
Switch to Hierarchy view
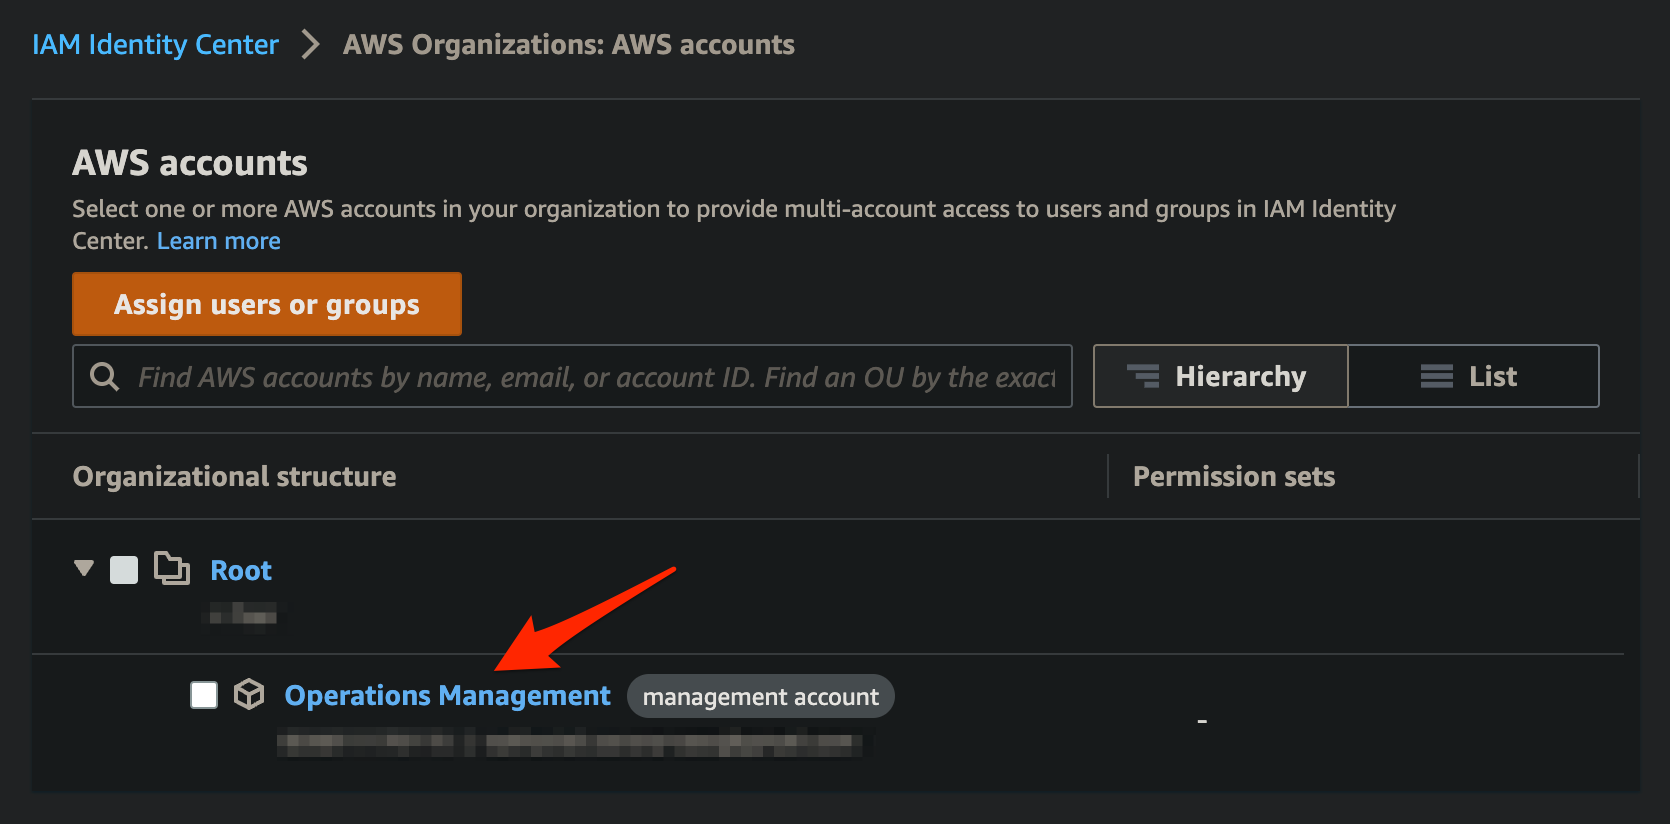pyautogui.click(x=1221, y=376)
